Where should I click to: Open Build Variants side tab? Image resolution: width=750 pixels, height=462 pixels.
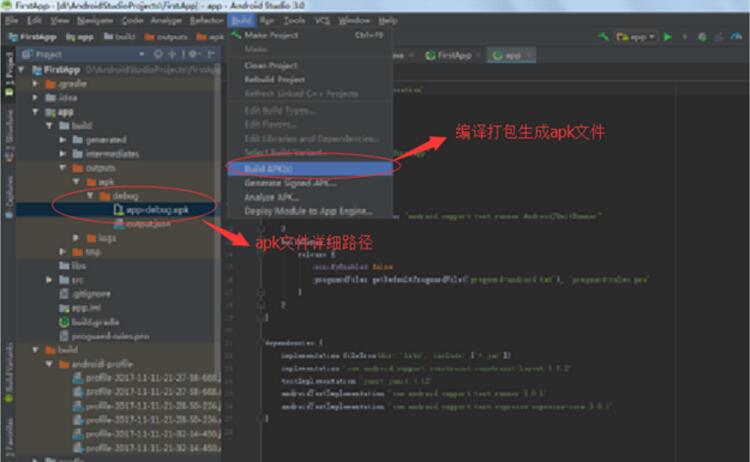pos(9,372)
